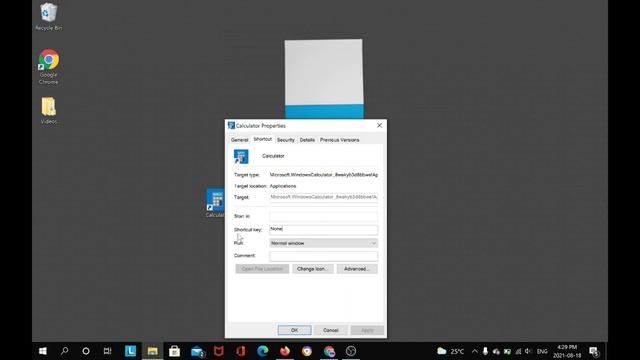Confirm the dialog with OK
Viewport: 640px width, 360px height.
[295, 330]
